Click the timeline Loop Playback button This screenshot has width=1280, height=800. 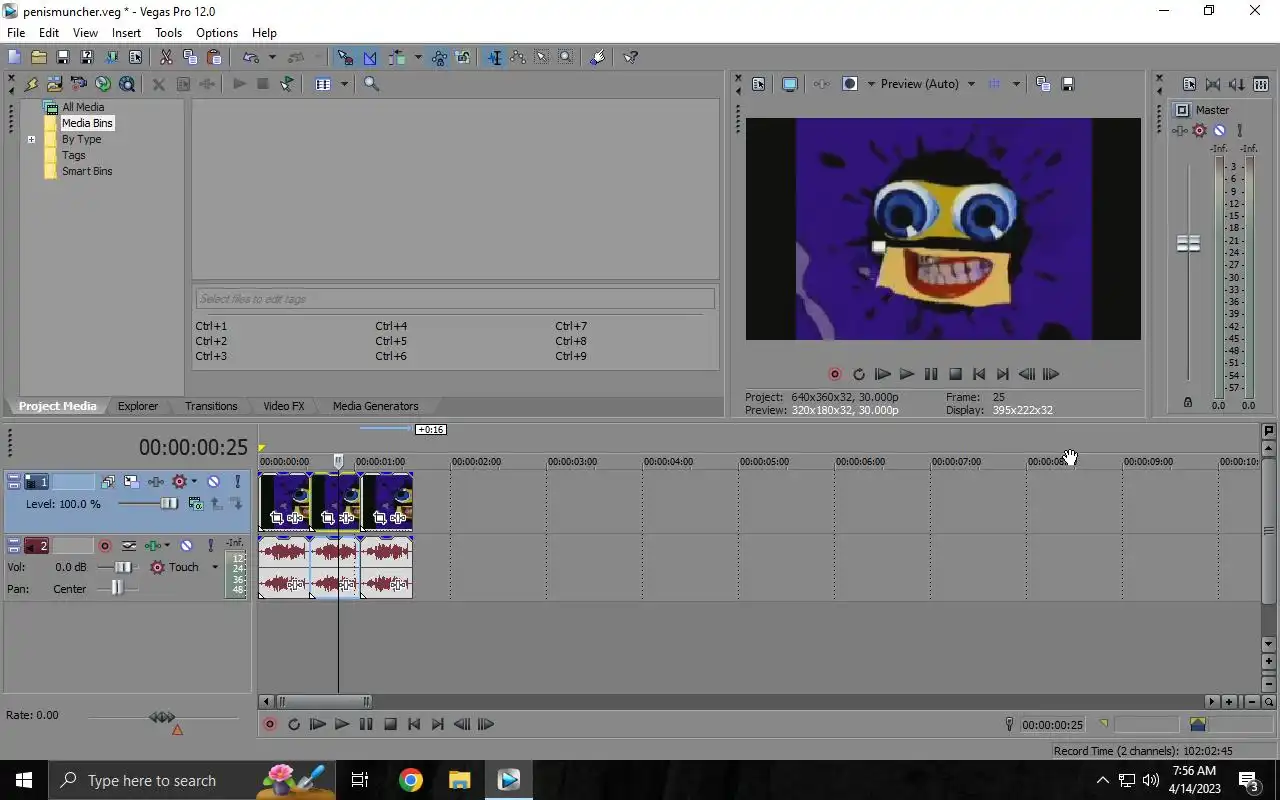[x=293, y=725]
